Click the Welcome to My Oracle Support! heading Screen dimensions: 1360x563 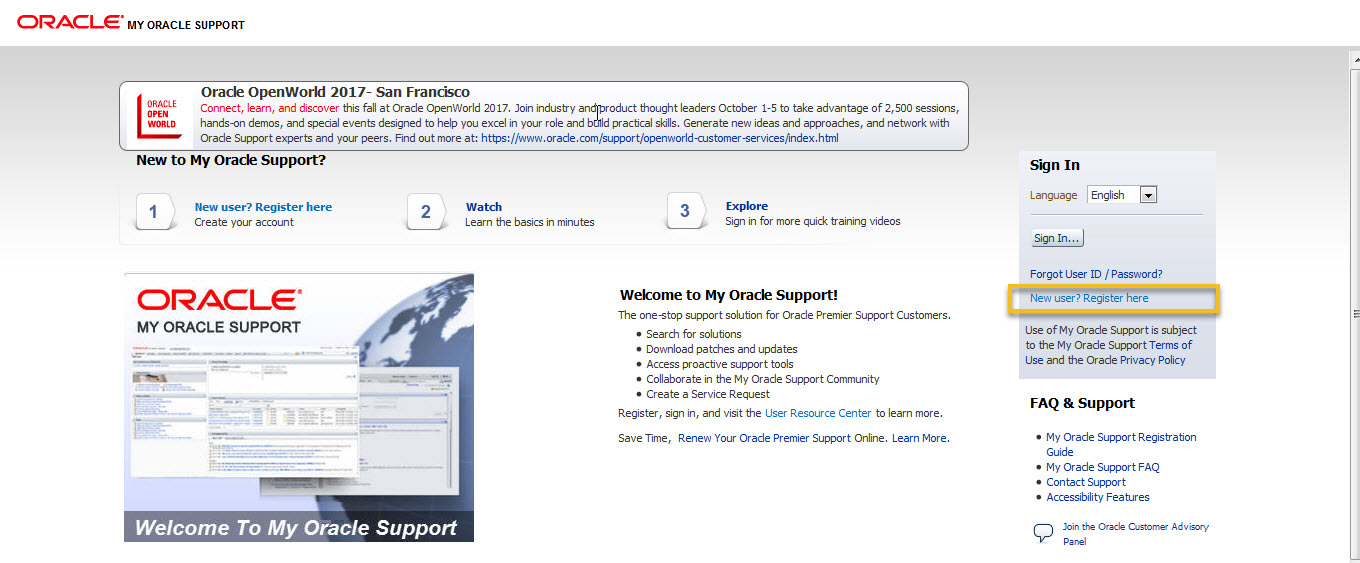729,295
